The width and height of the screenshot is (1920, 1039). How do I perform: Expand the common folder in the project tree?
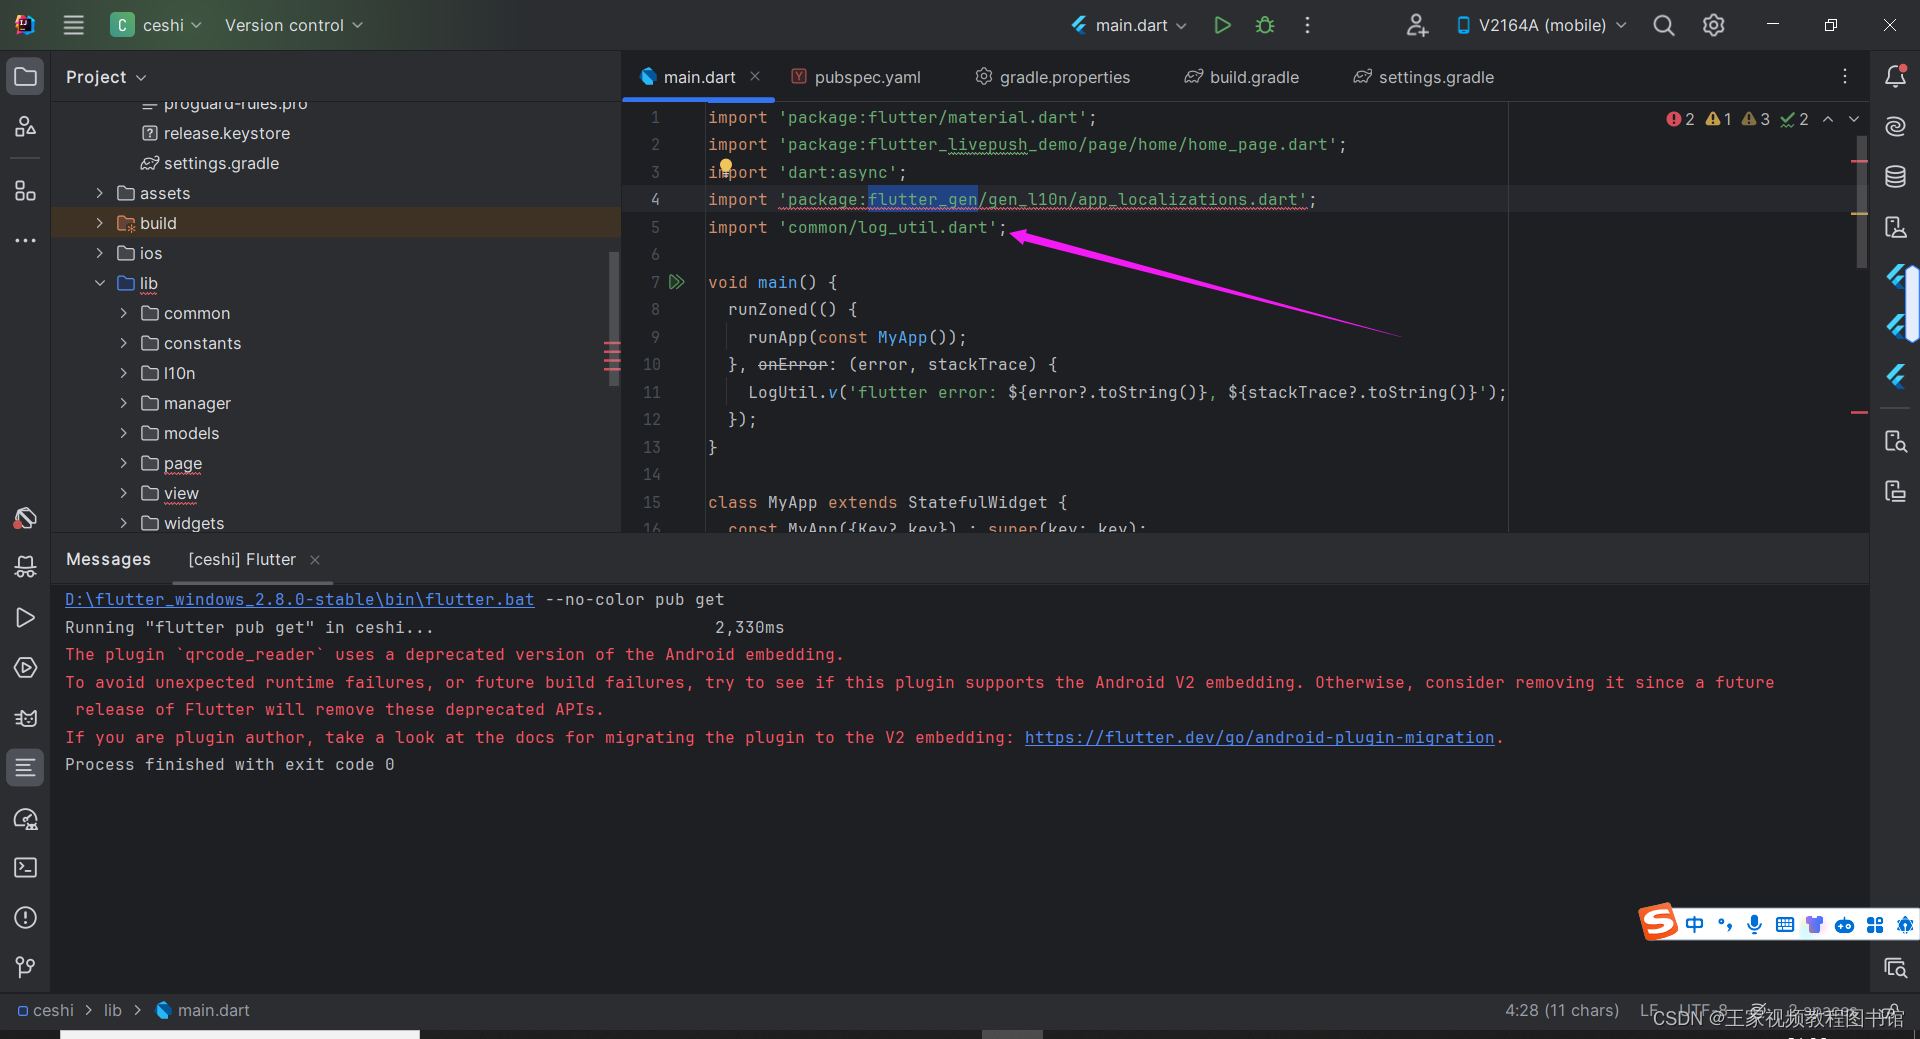[x=123, y=313]
